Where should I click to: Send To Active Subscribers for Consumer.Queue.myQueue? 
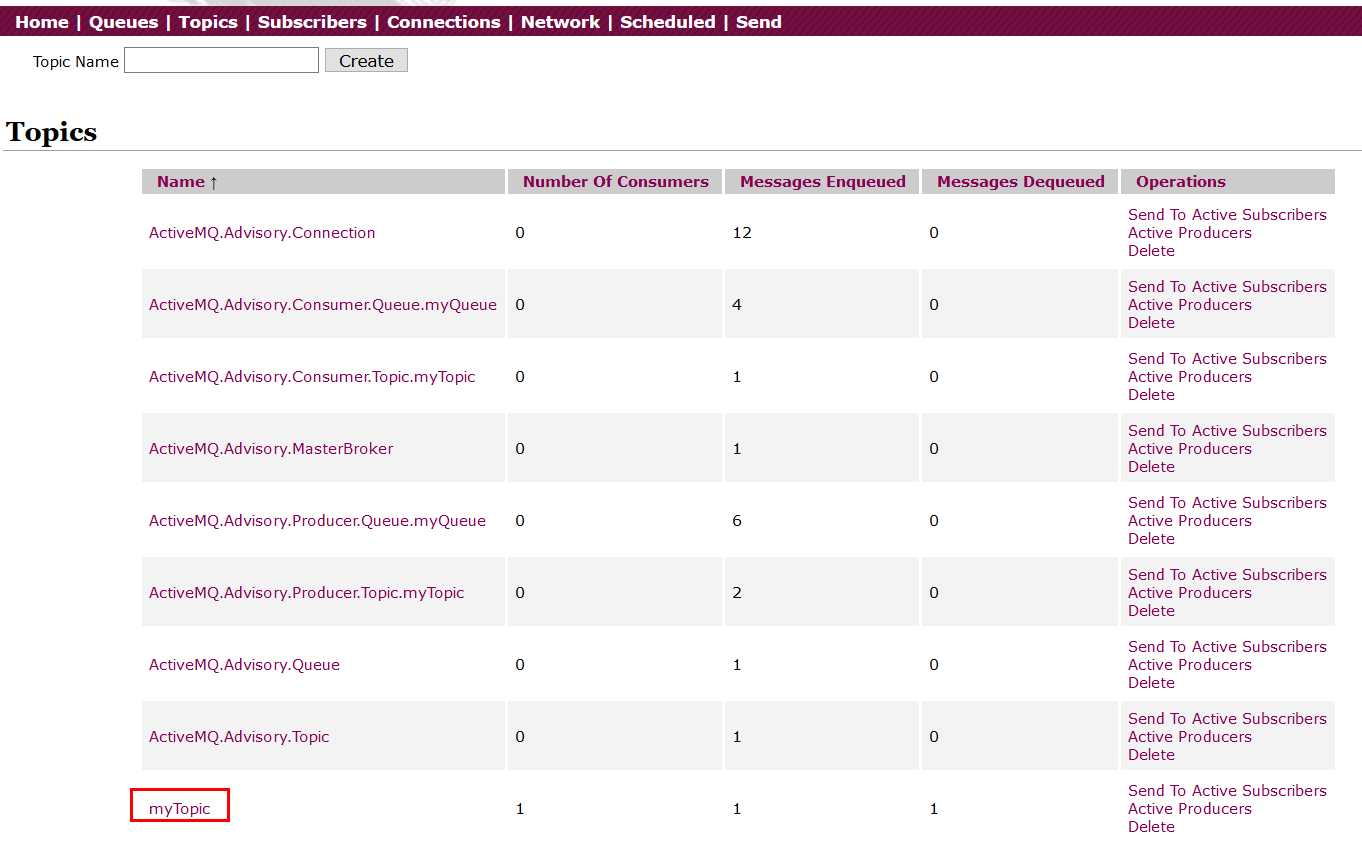(x=1227, y=287)
